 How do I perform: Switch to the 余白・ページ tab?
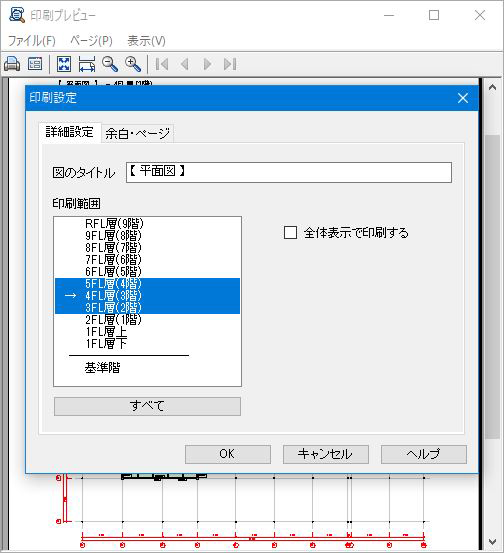tap(138, 133)
